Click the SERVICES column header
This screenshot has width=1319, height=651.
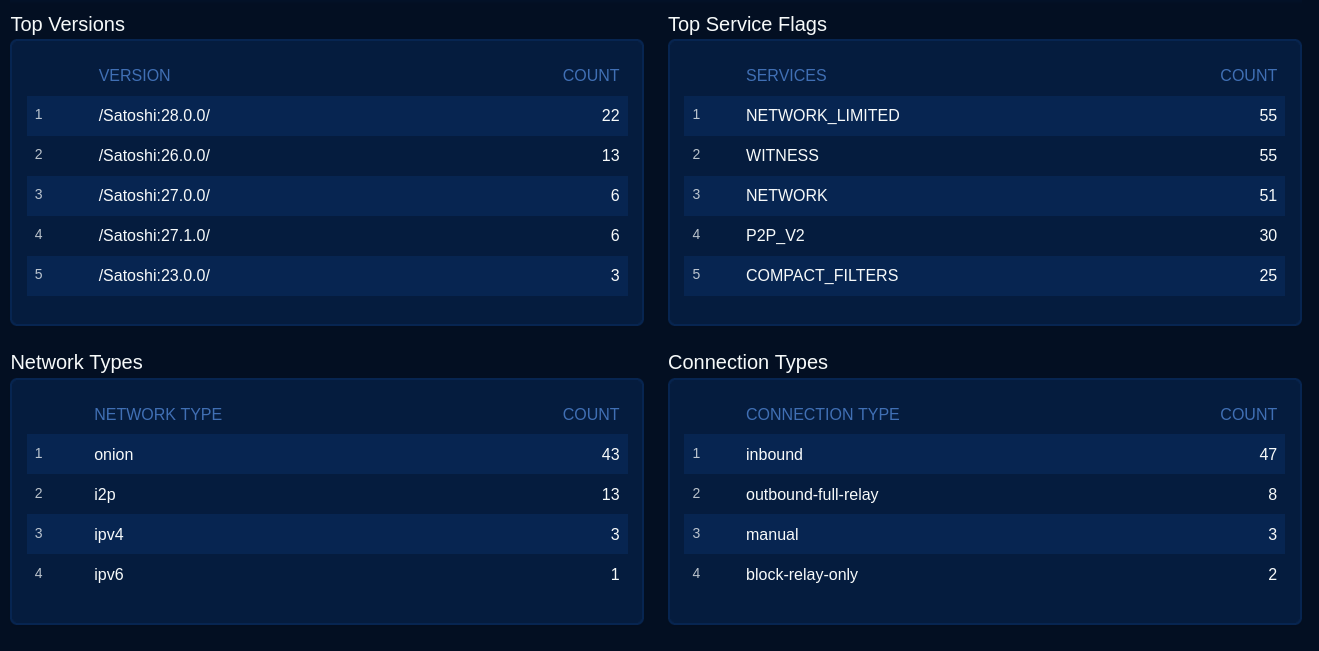tap(786, 76)
